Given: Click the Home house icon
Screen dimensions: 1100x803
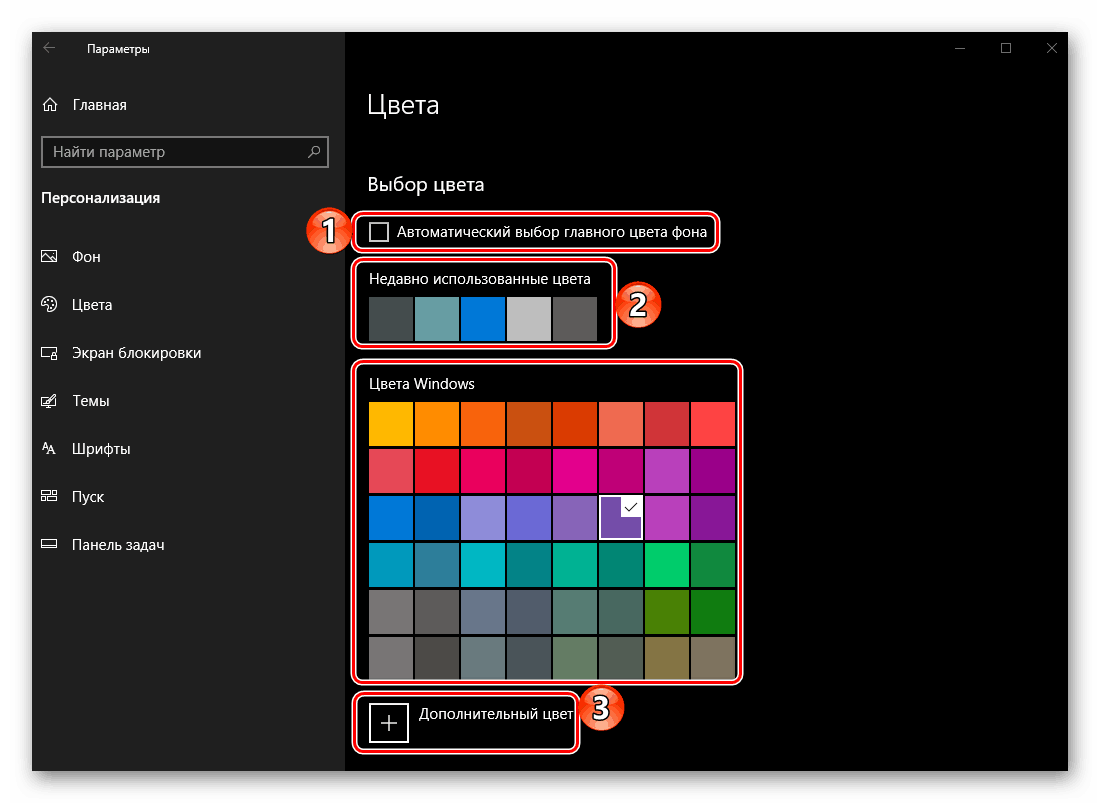Looking at the screenshot, I should [x=50, y=104].
